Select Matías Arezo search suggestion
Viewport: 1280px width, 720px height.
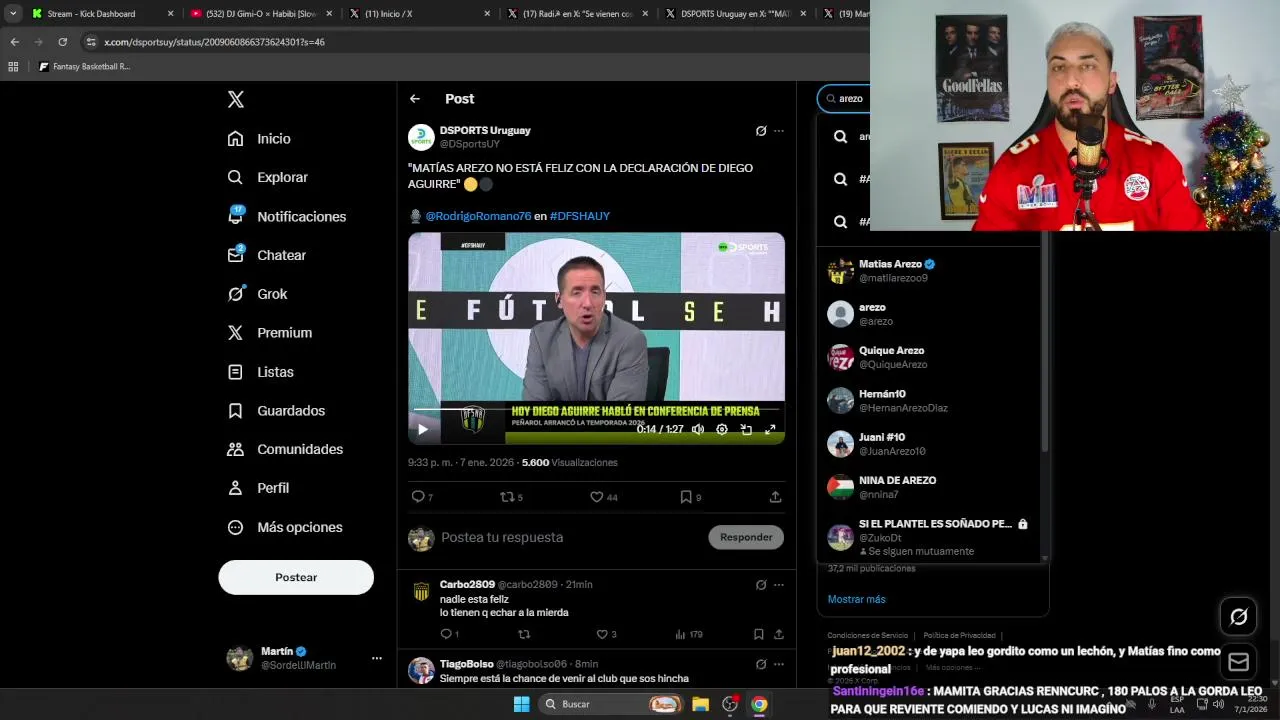tap(930, 271)
